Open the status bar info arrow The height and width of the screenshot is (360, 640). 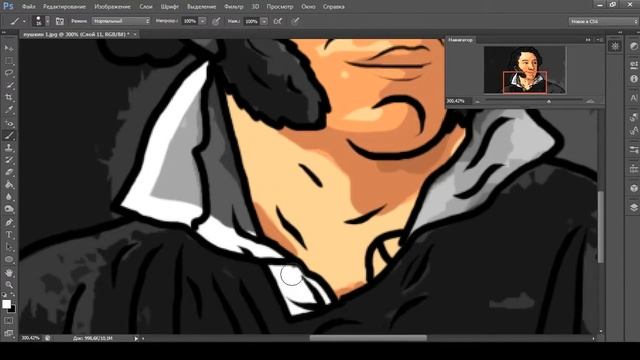tap(136, 338)
